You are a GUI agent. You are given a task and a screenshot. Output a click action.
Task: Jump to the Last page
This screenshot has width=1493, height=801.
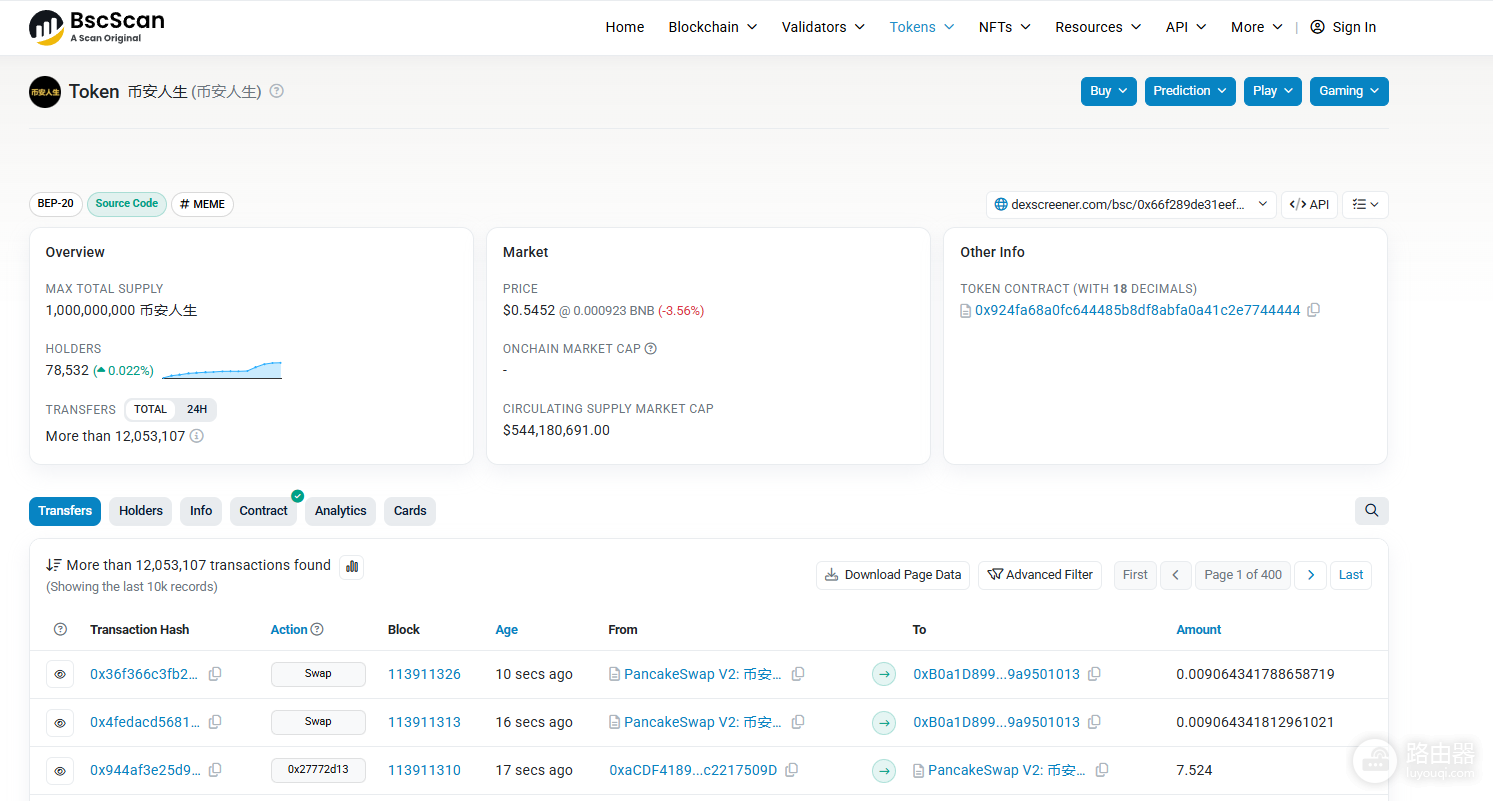click(1351, 575)
